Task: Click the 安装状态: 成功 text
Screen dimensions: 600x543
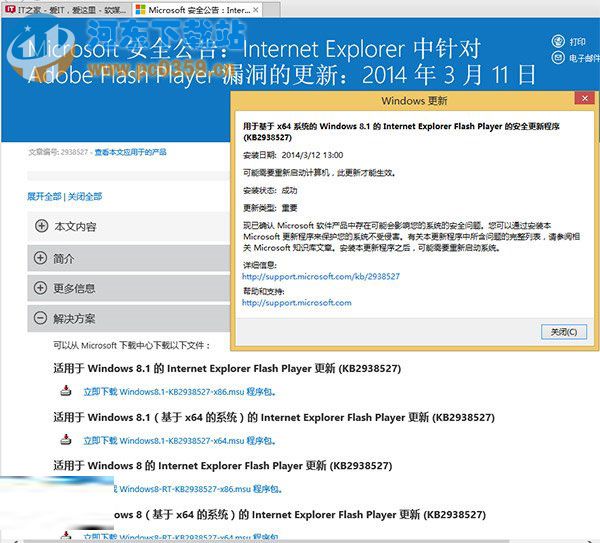Action: click(x=270, y=190)
